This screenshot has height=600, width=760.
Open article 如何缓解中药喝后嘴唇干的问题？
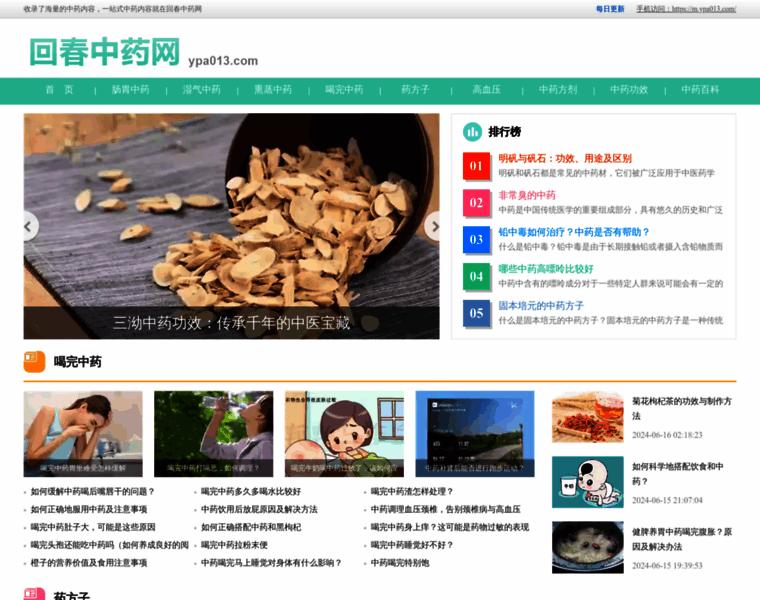coord(93,491)
